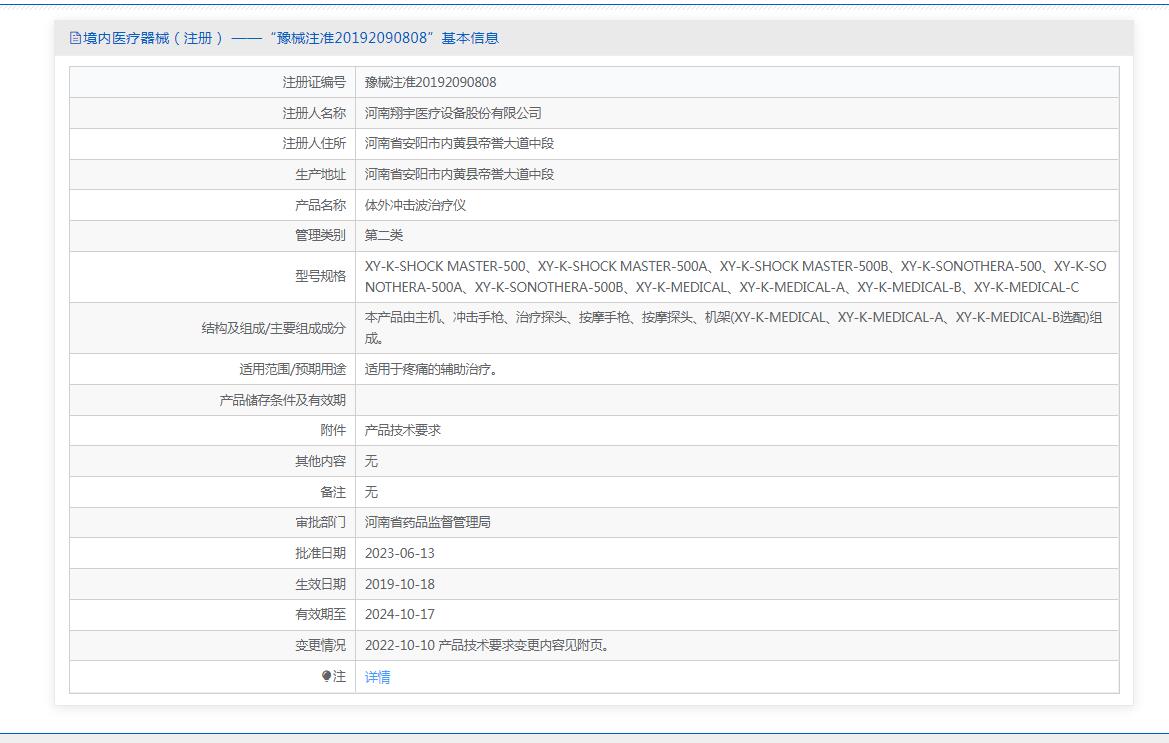Click the 无 value in 其他内容 row
This screenshot has width=1169, height=743.
point(371,461)
